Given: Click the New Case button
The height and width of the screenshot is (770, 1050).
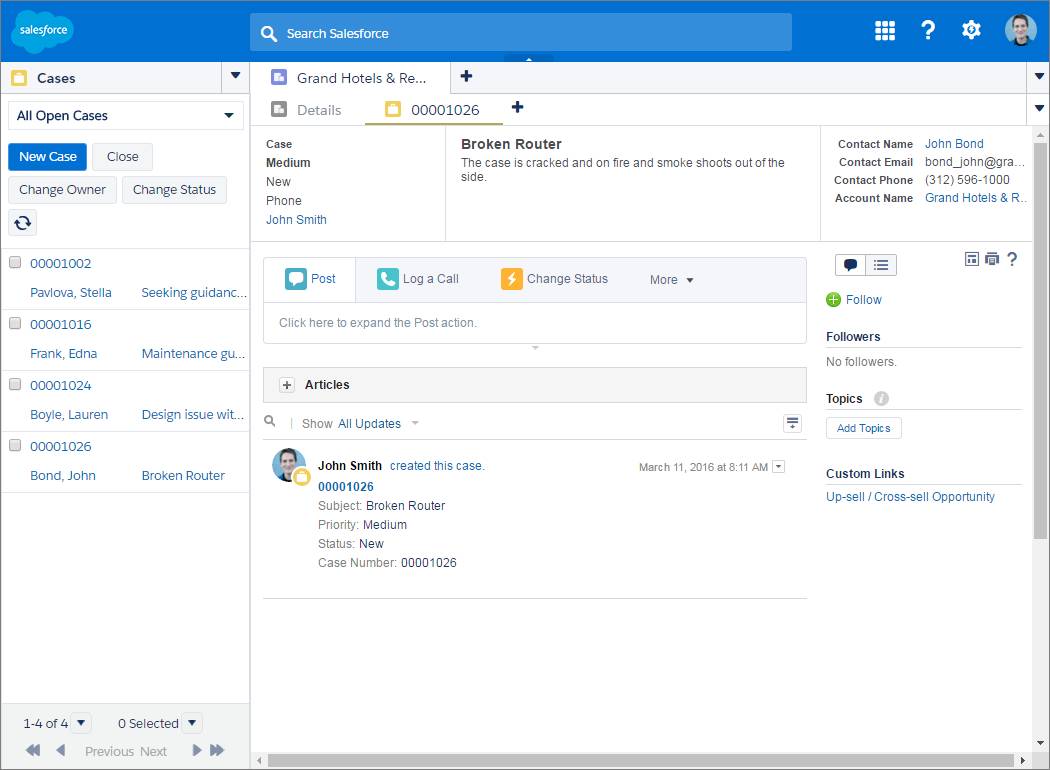Looking at the screenshot, I should [x=48, y=157].
